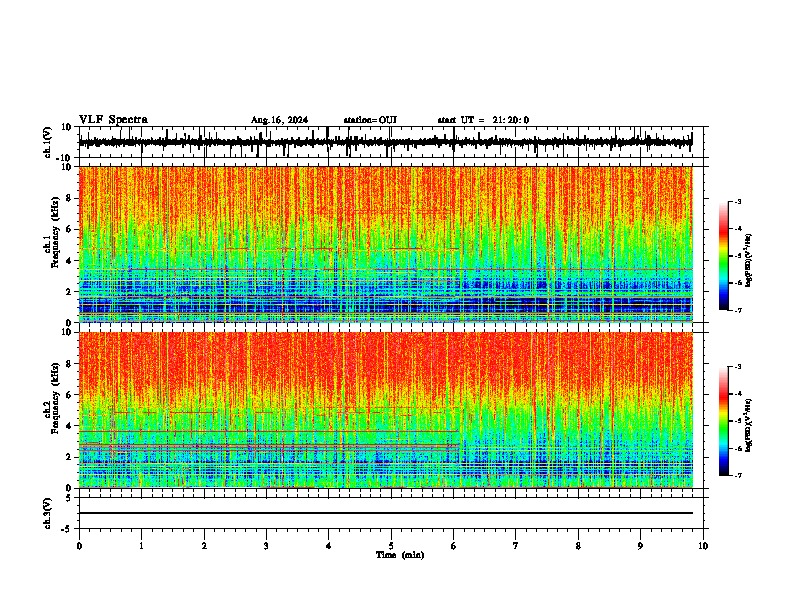
Task: Click the "-7" label on ch.2 colorbar
Action: click(738, 475)
